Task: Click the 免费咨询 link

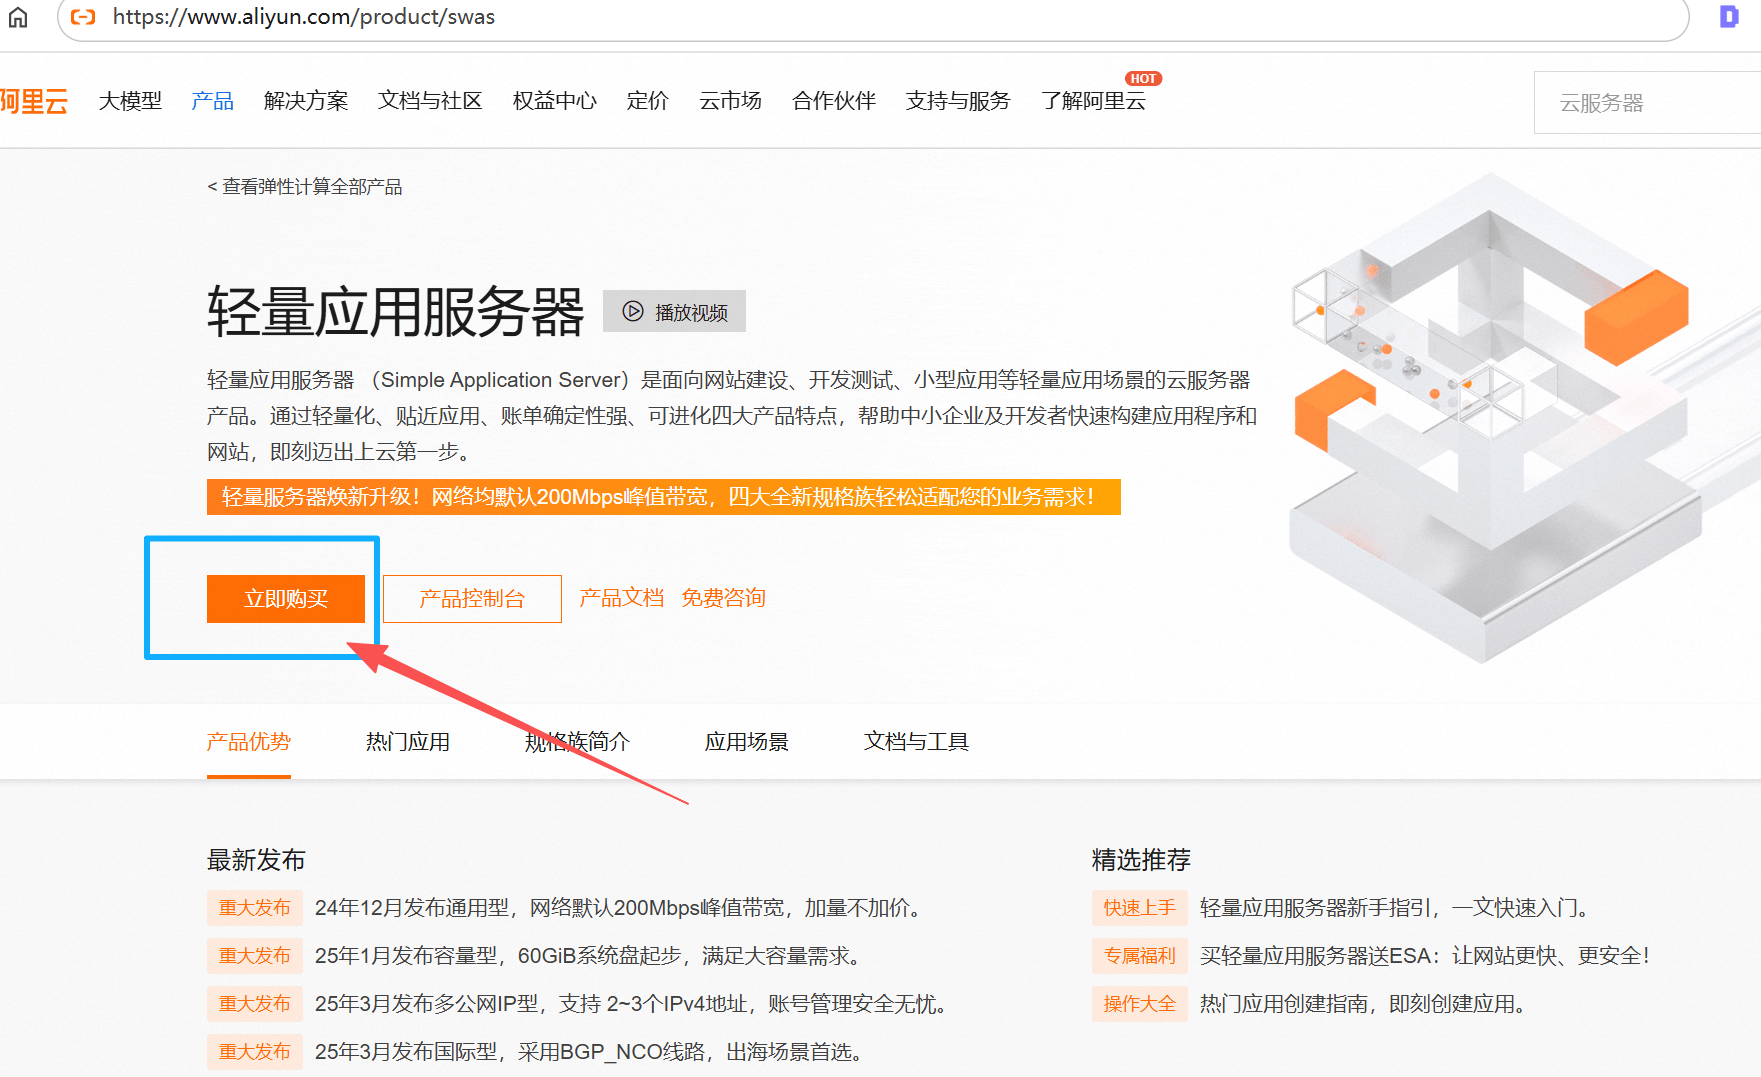Action: pos(723,598)
